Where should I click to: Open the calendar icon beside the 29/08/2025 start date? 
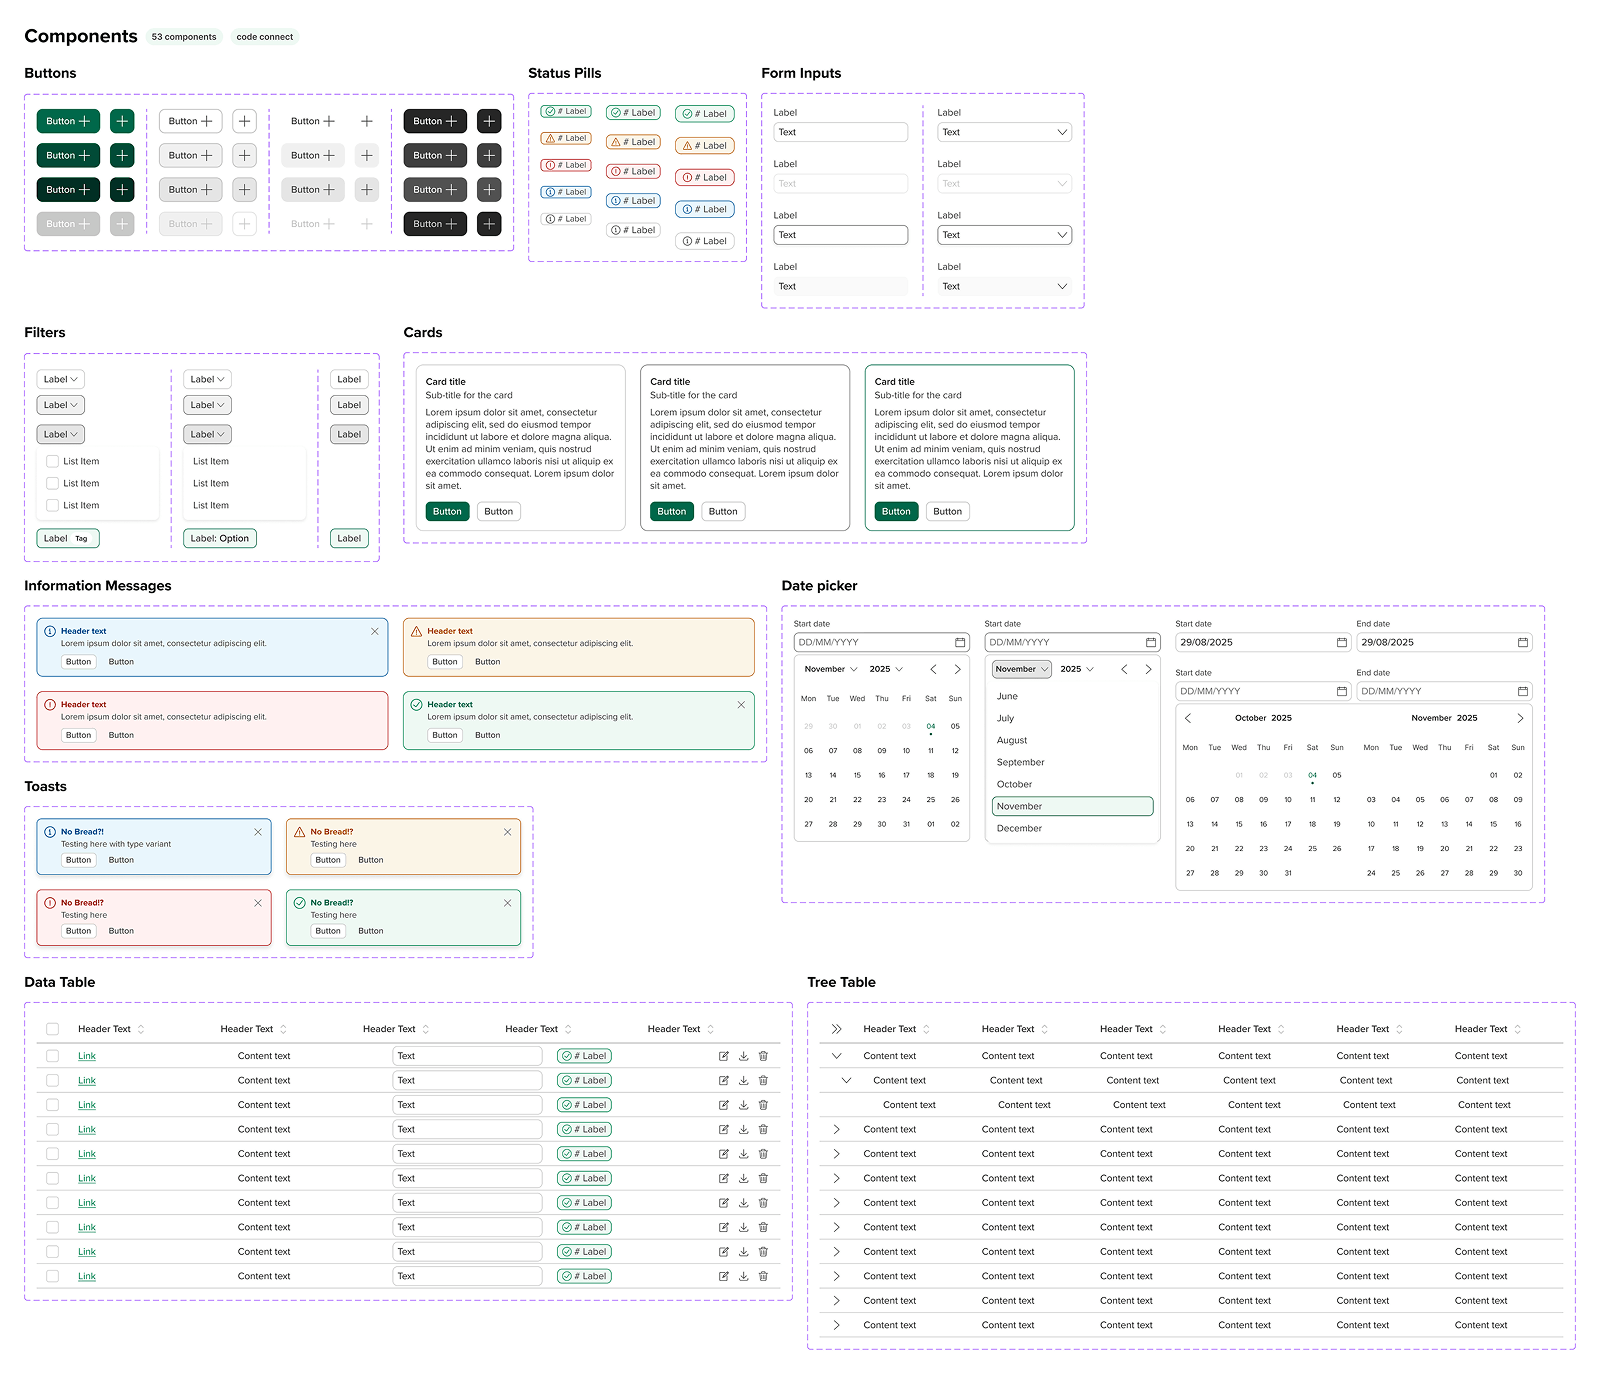click(1343, 642)
